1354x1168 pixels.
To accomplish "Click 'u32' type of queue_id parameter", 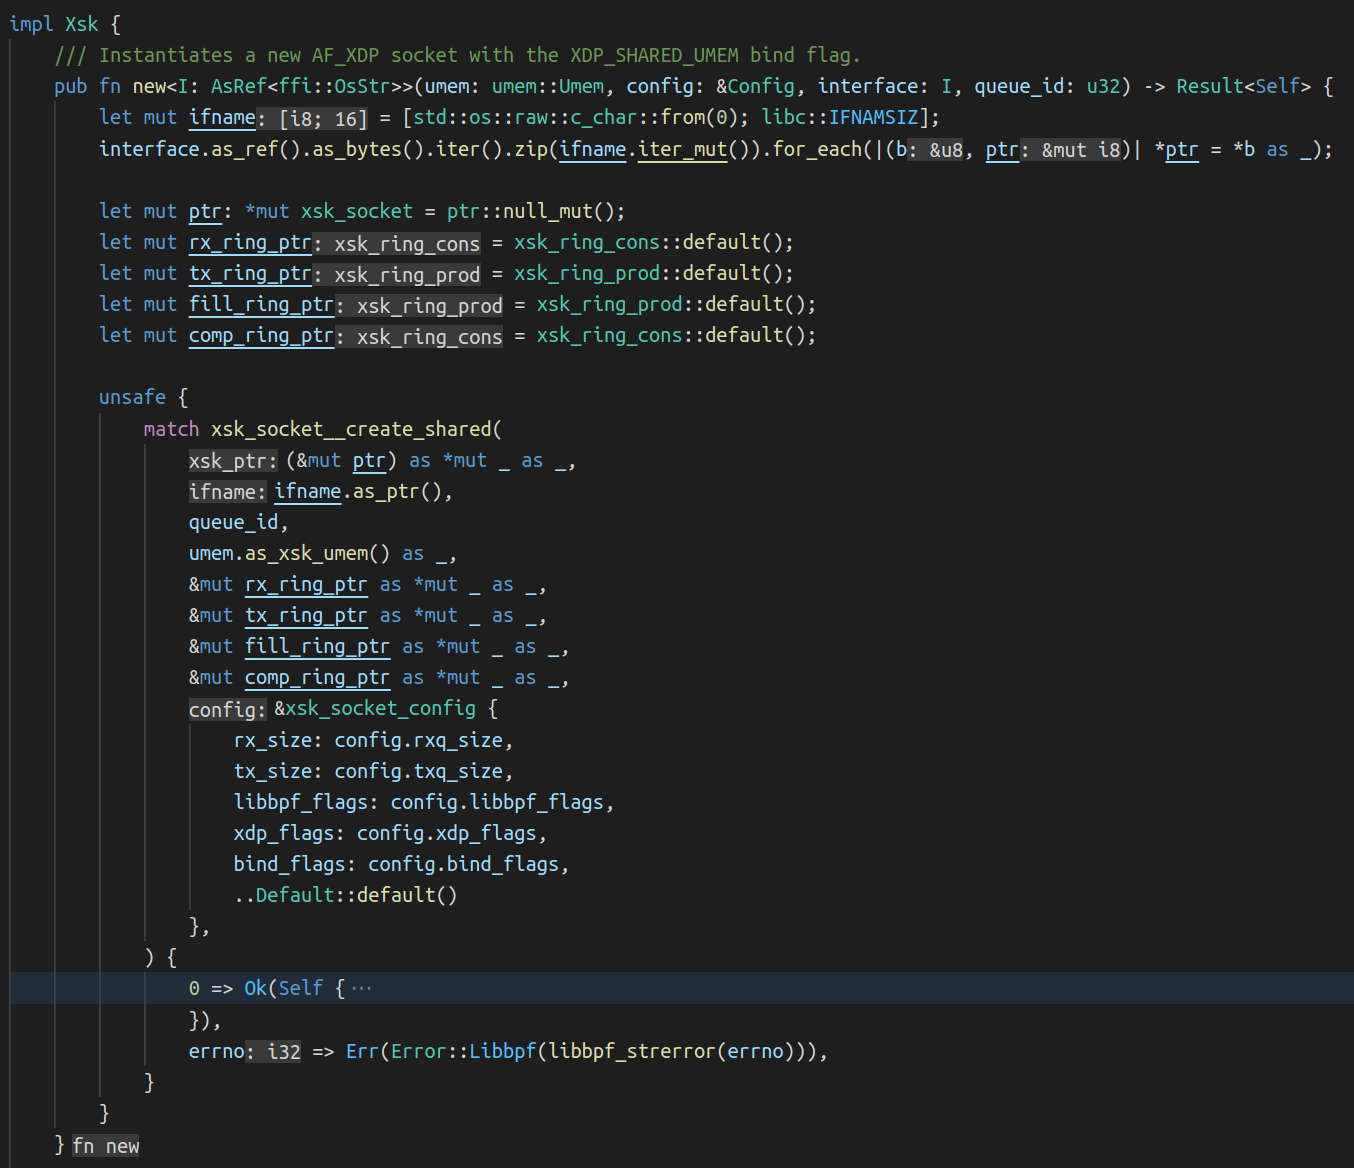I will pyautogui.click(x=1103, y=86).
